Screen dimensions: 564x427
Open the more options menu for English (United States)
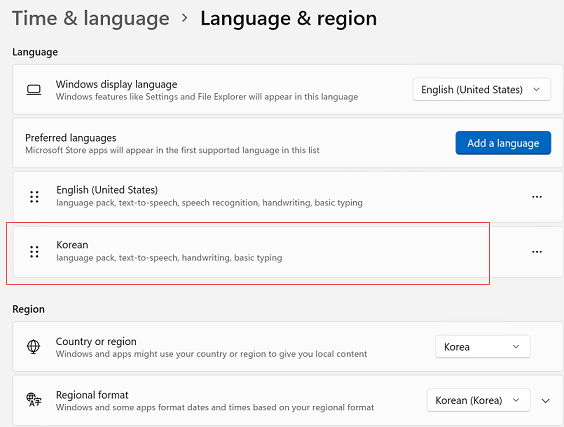(537, 197)
